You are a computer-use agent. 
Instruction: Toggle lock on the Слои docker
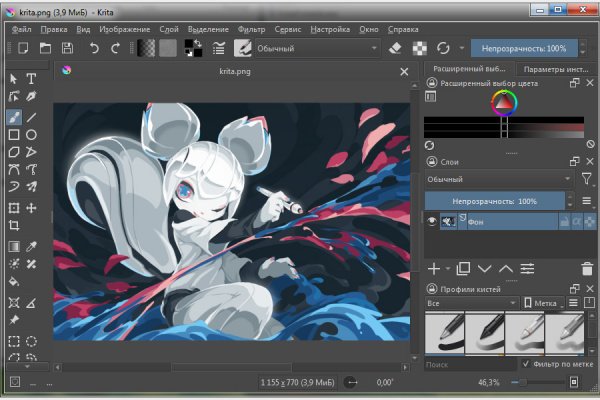432,162
